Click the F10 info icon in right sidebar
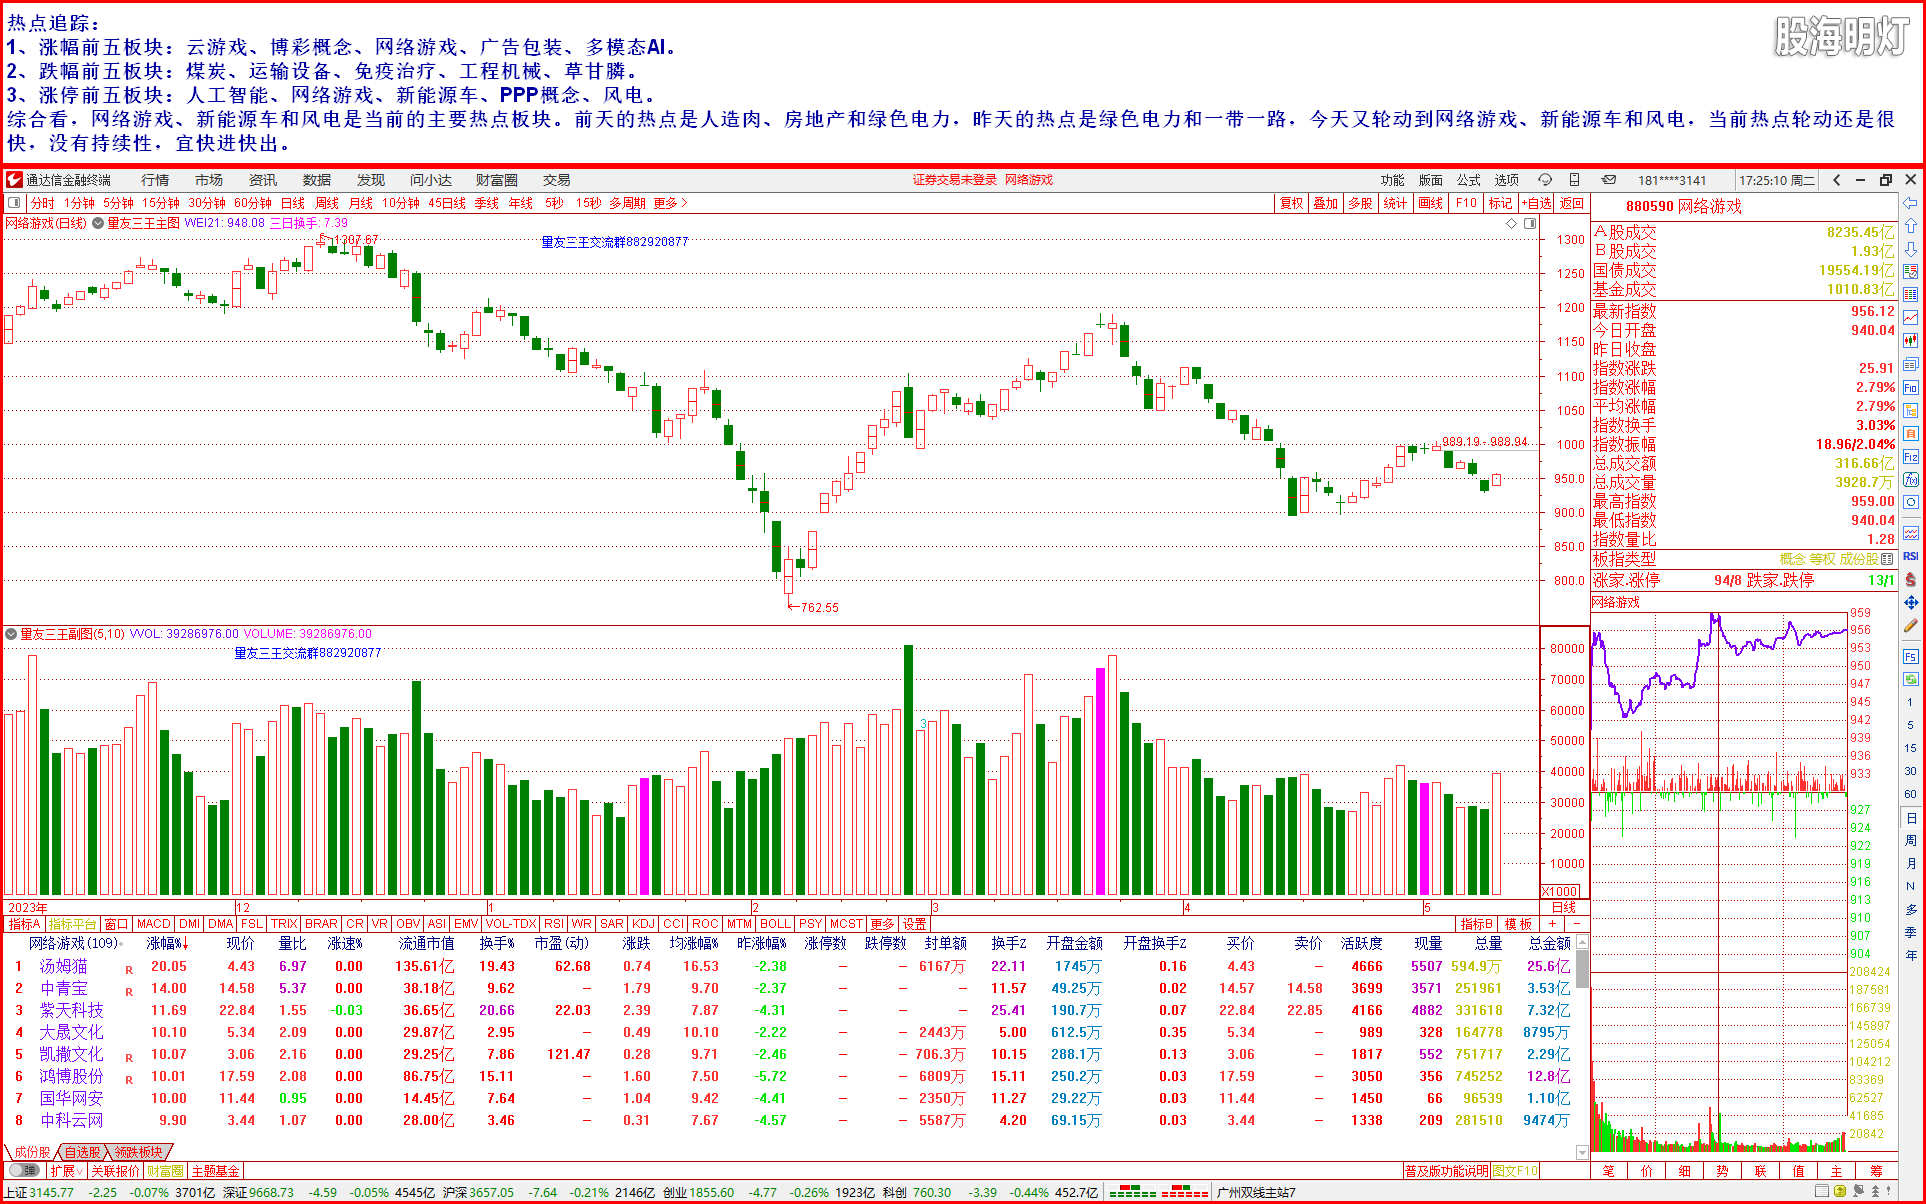The image size is (1926, 1204). (x=1910, y=387)
